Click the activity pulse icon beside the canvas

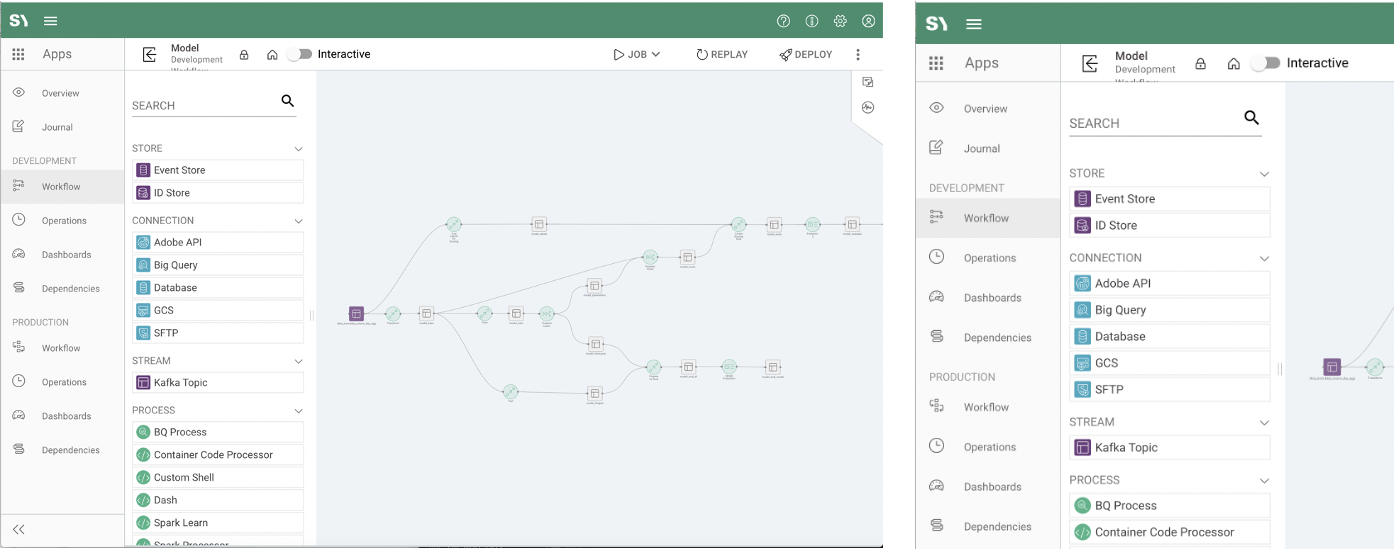[x=867, y=108]
